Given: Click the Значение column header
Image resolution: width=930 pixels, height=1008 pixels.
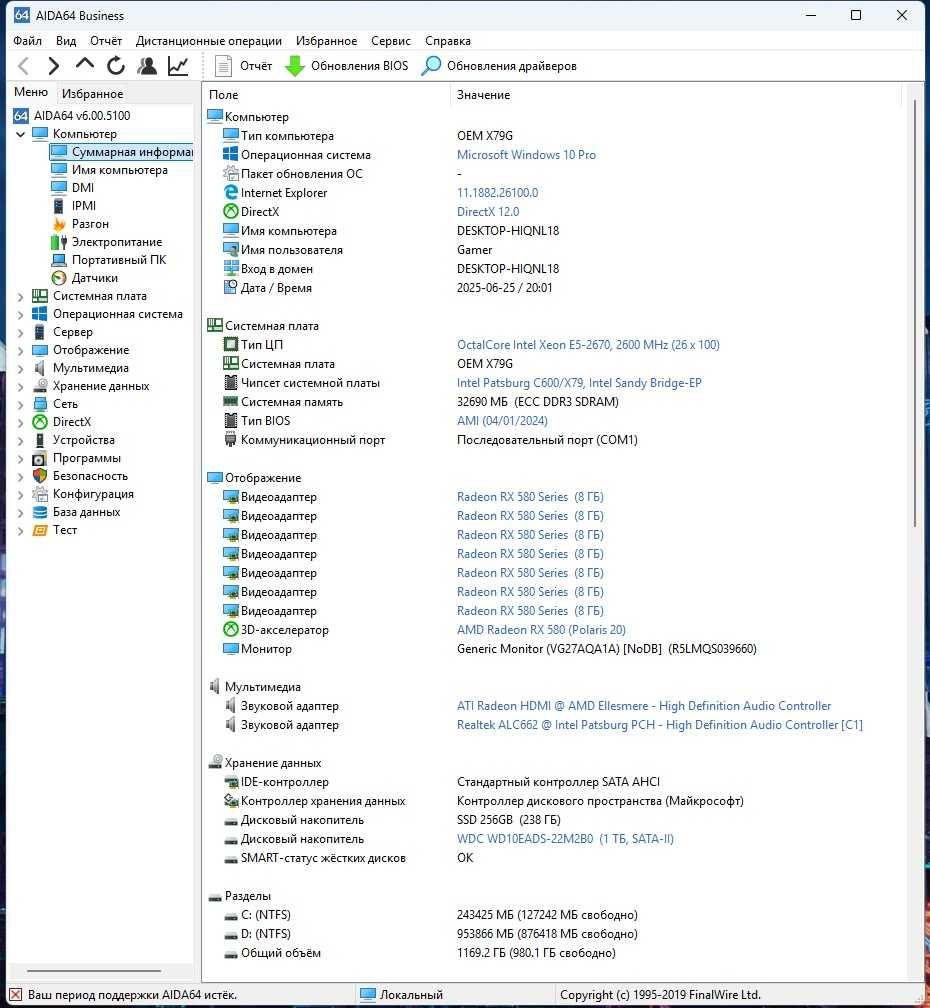Looking at the screenshot, I should (483, 94).
